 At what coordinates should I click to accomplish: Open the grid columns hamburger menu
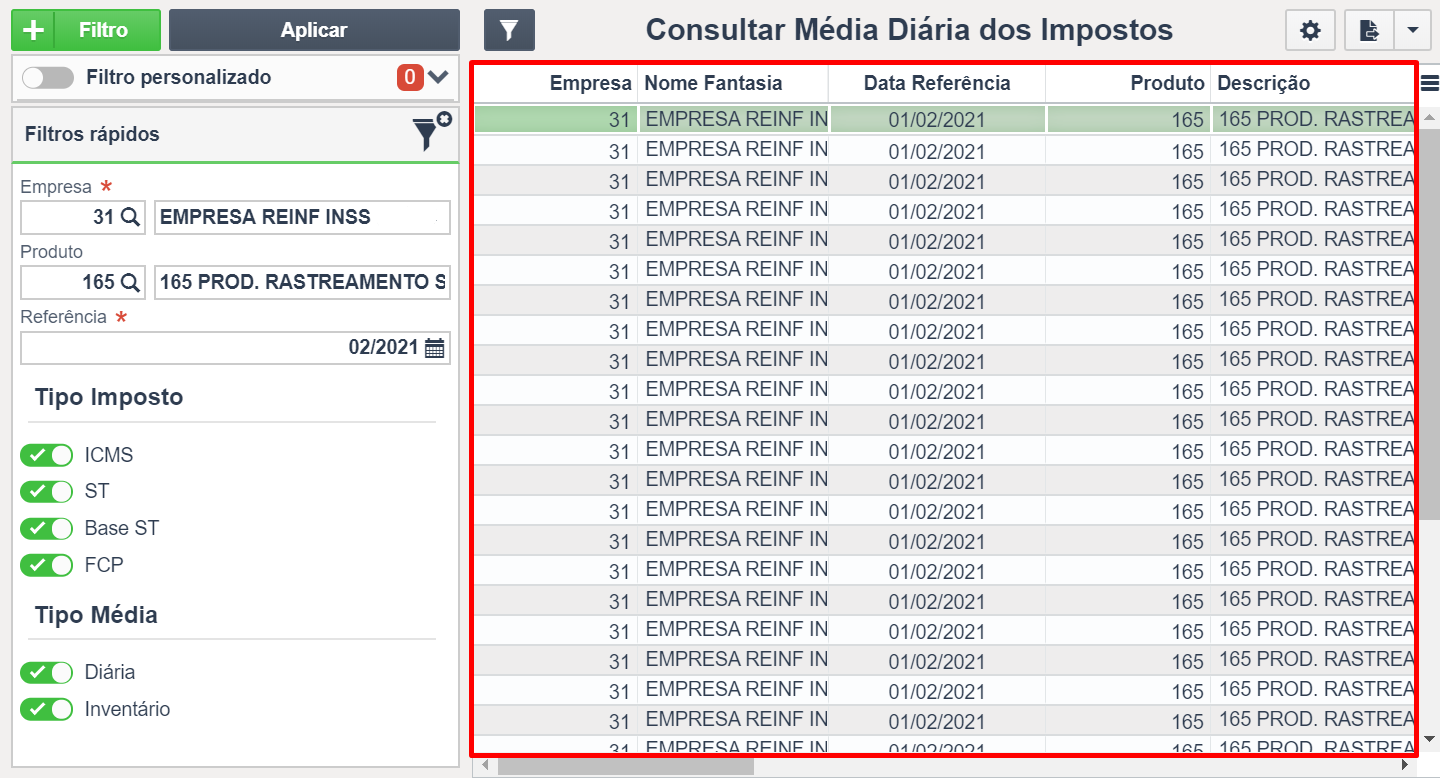(x=1430, y=83)
